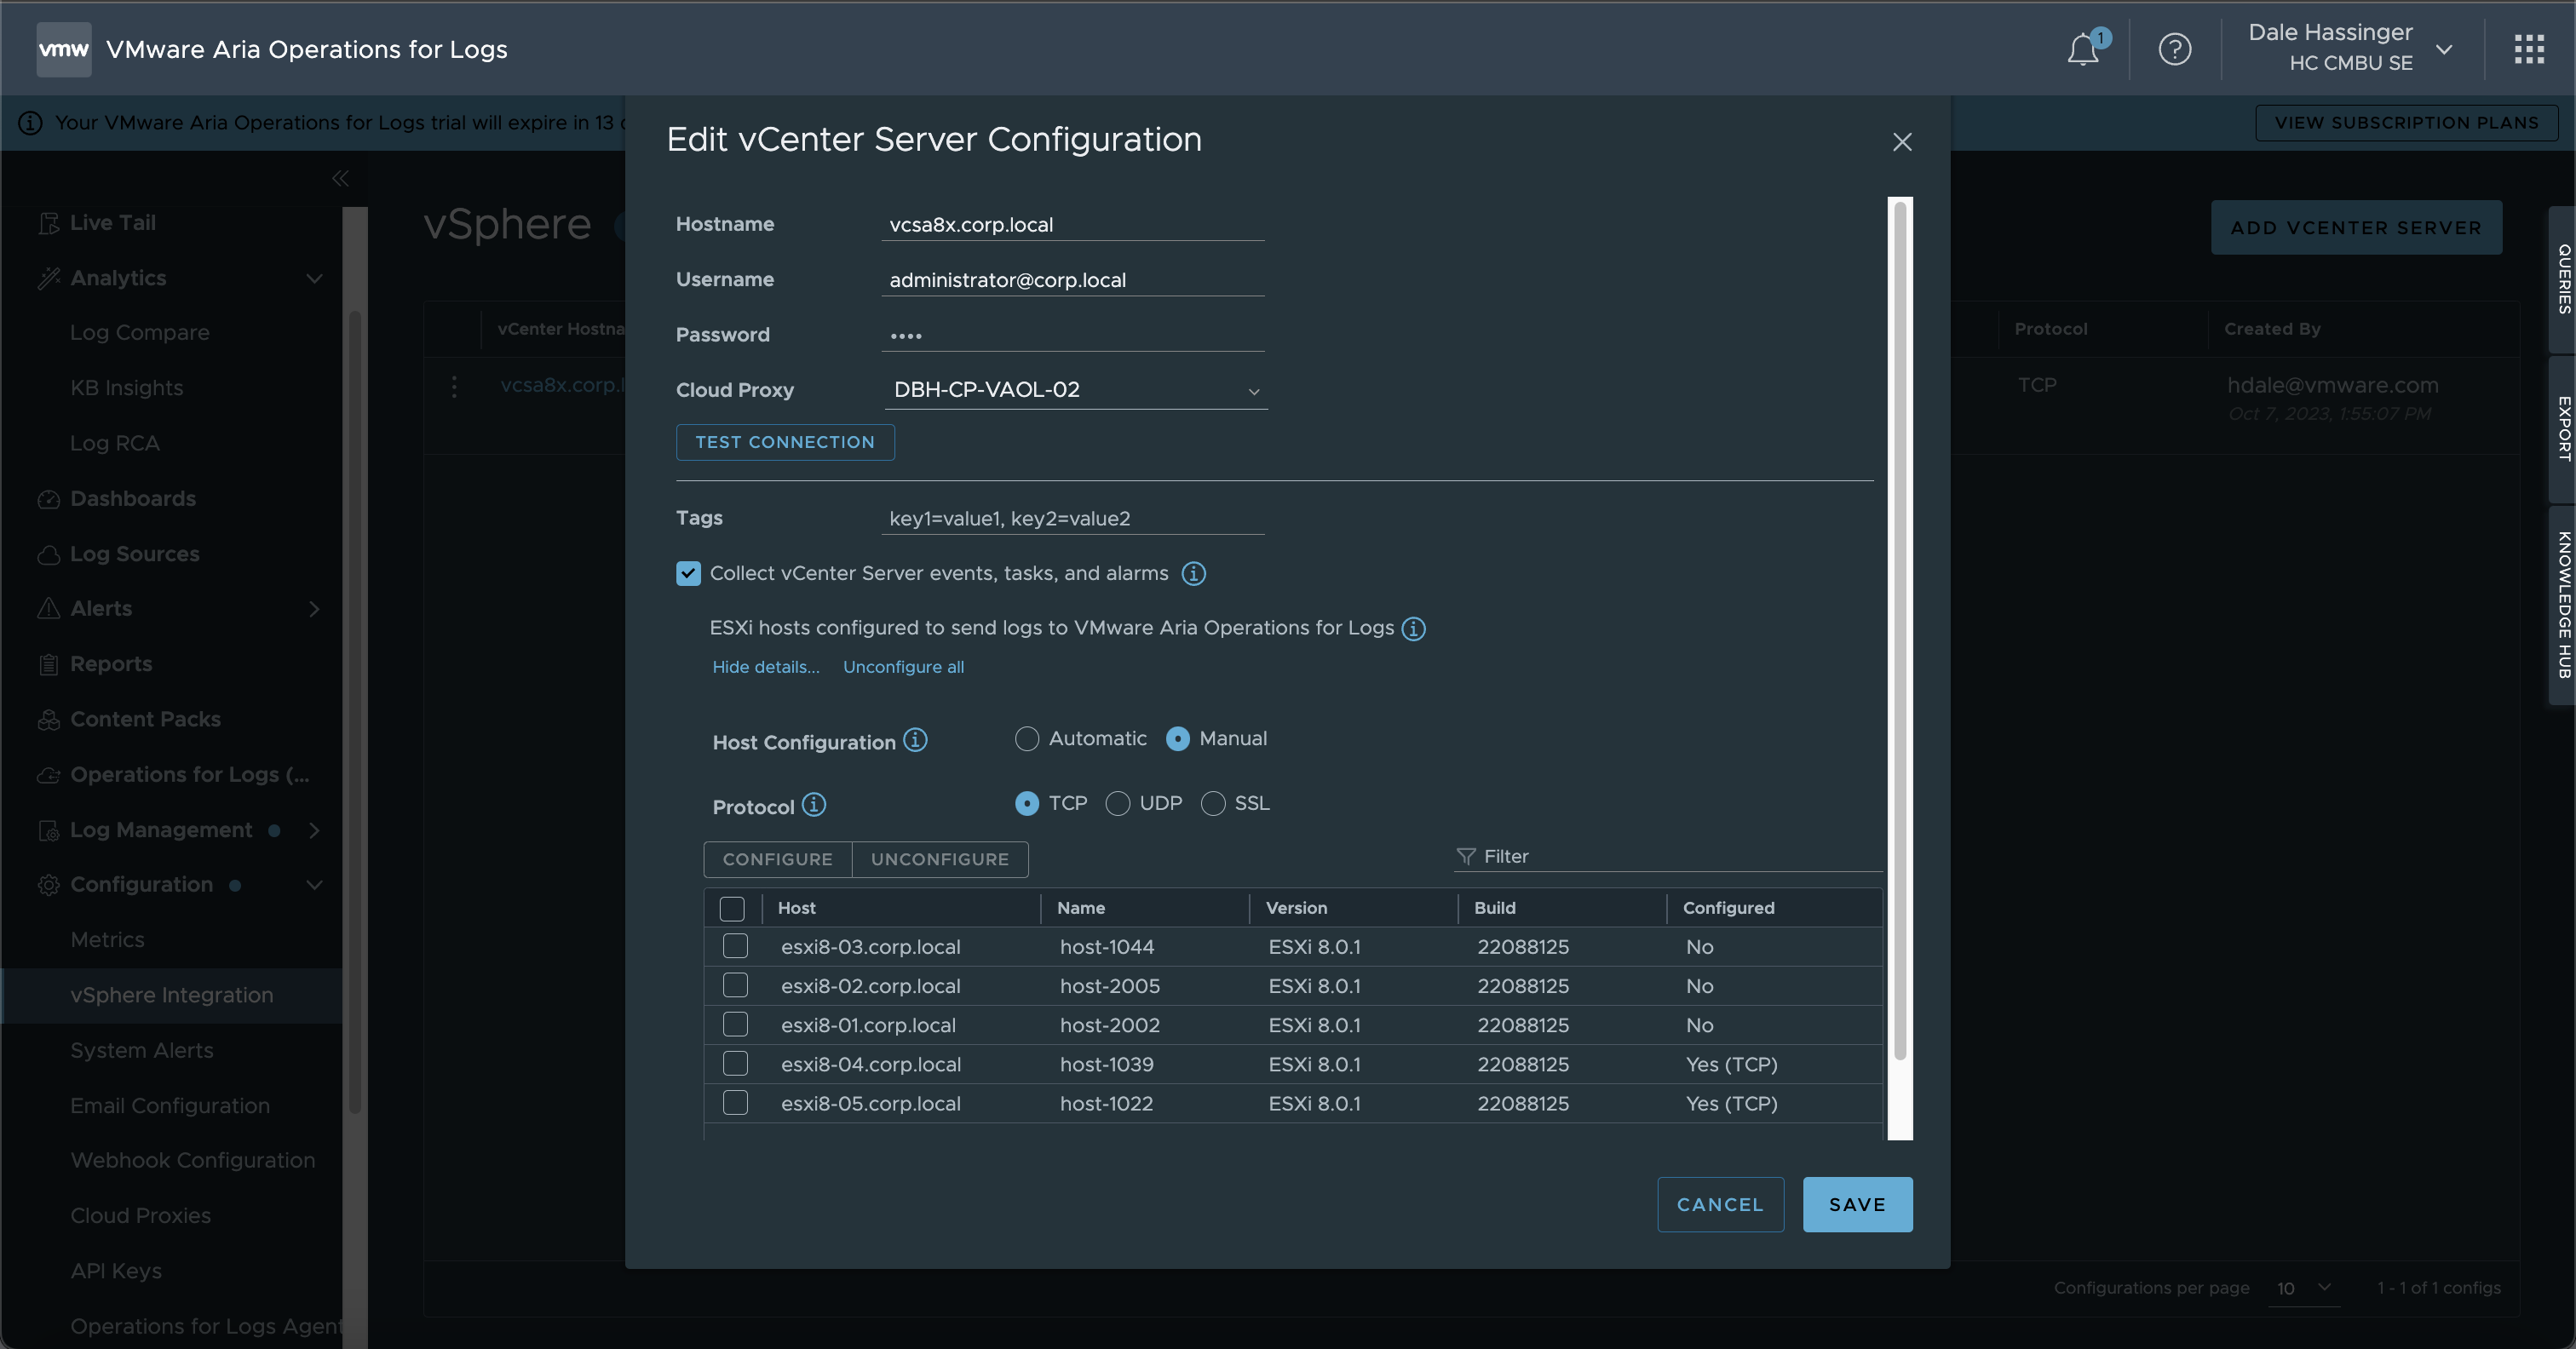
Task: Click the help question mark icon
Action: 2174,49
